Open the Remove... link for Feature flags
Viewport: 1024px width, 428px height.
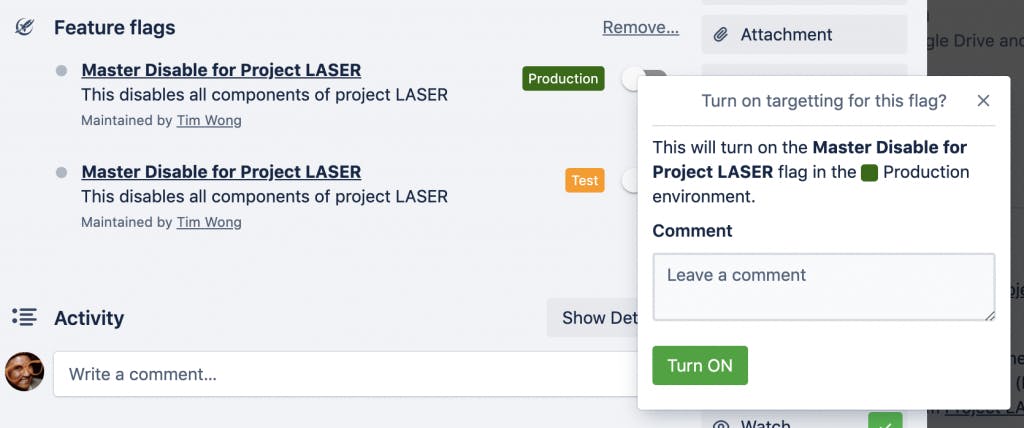[x=641, y=27]
